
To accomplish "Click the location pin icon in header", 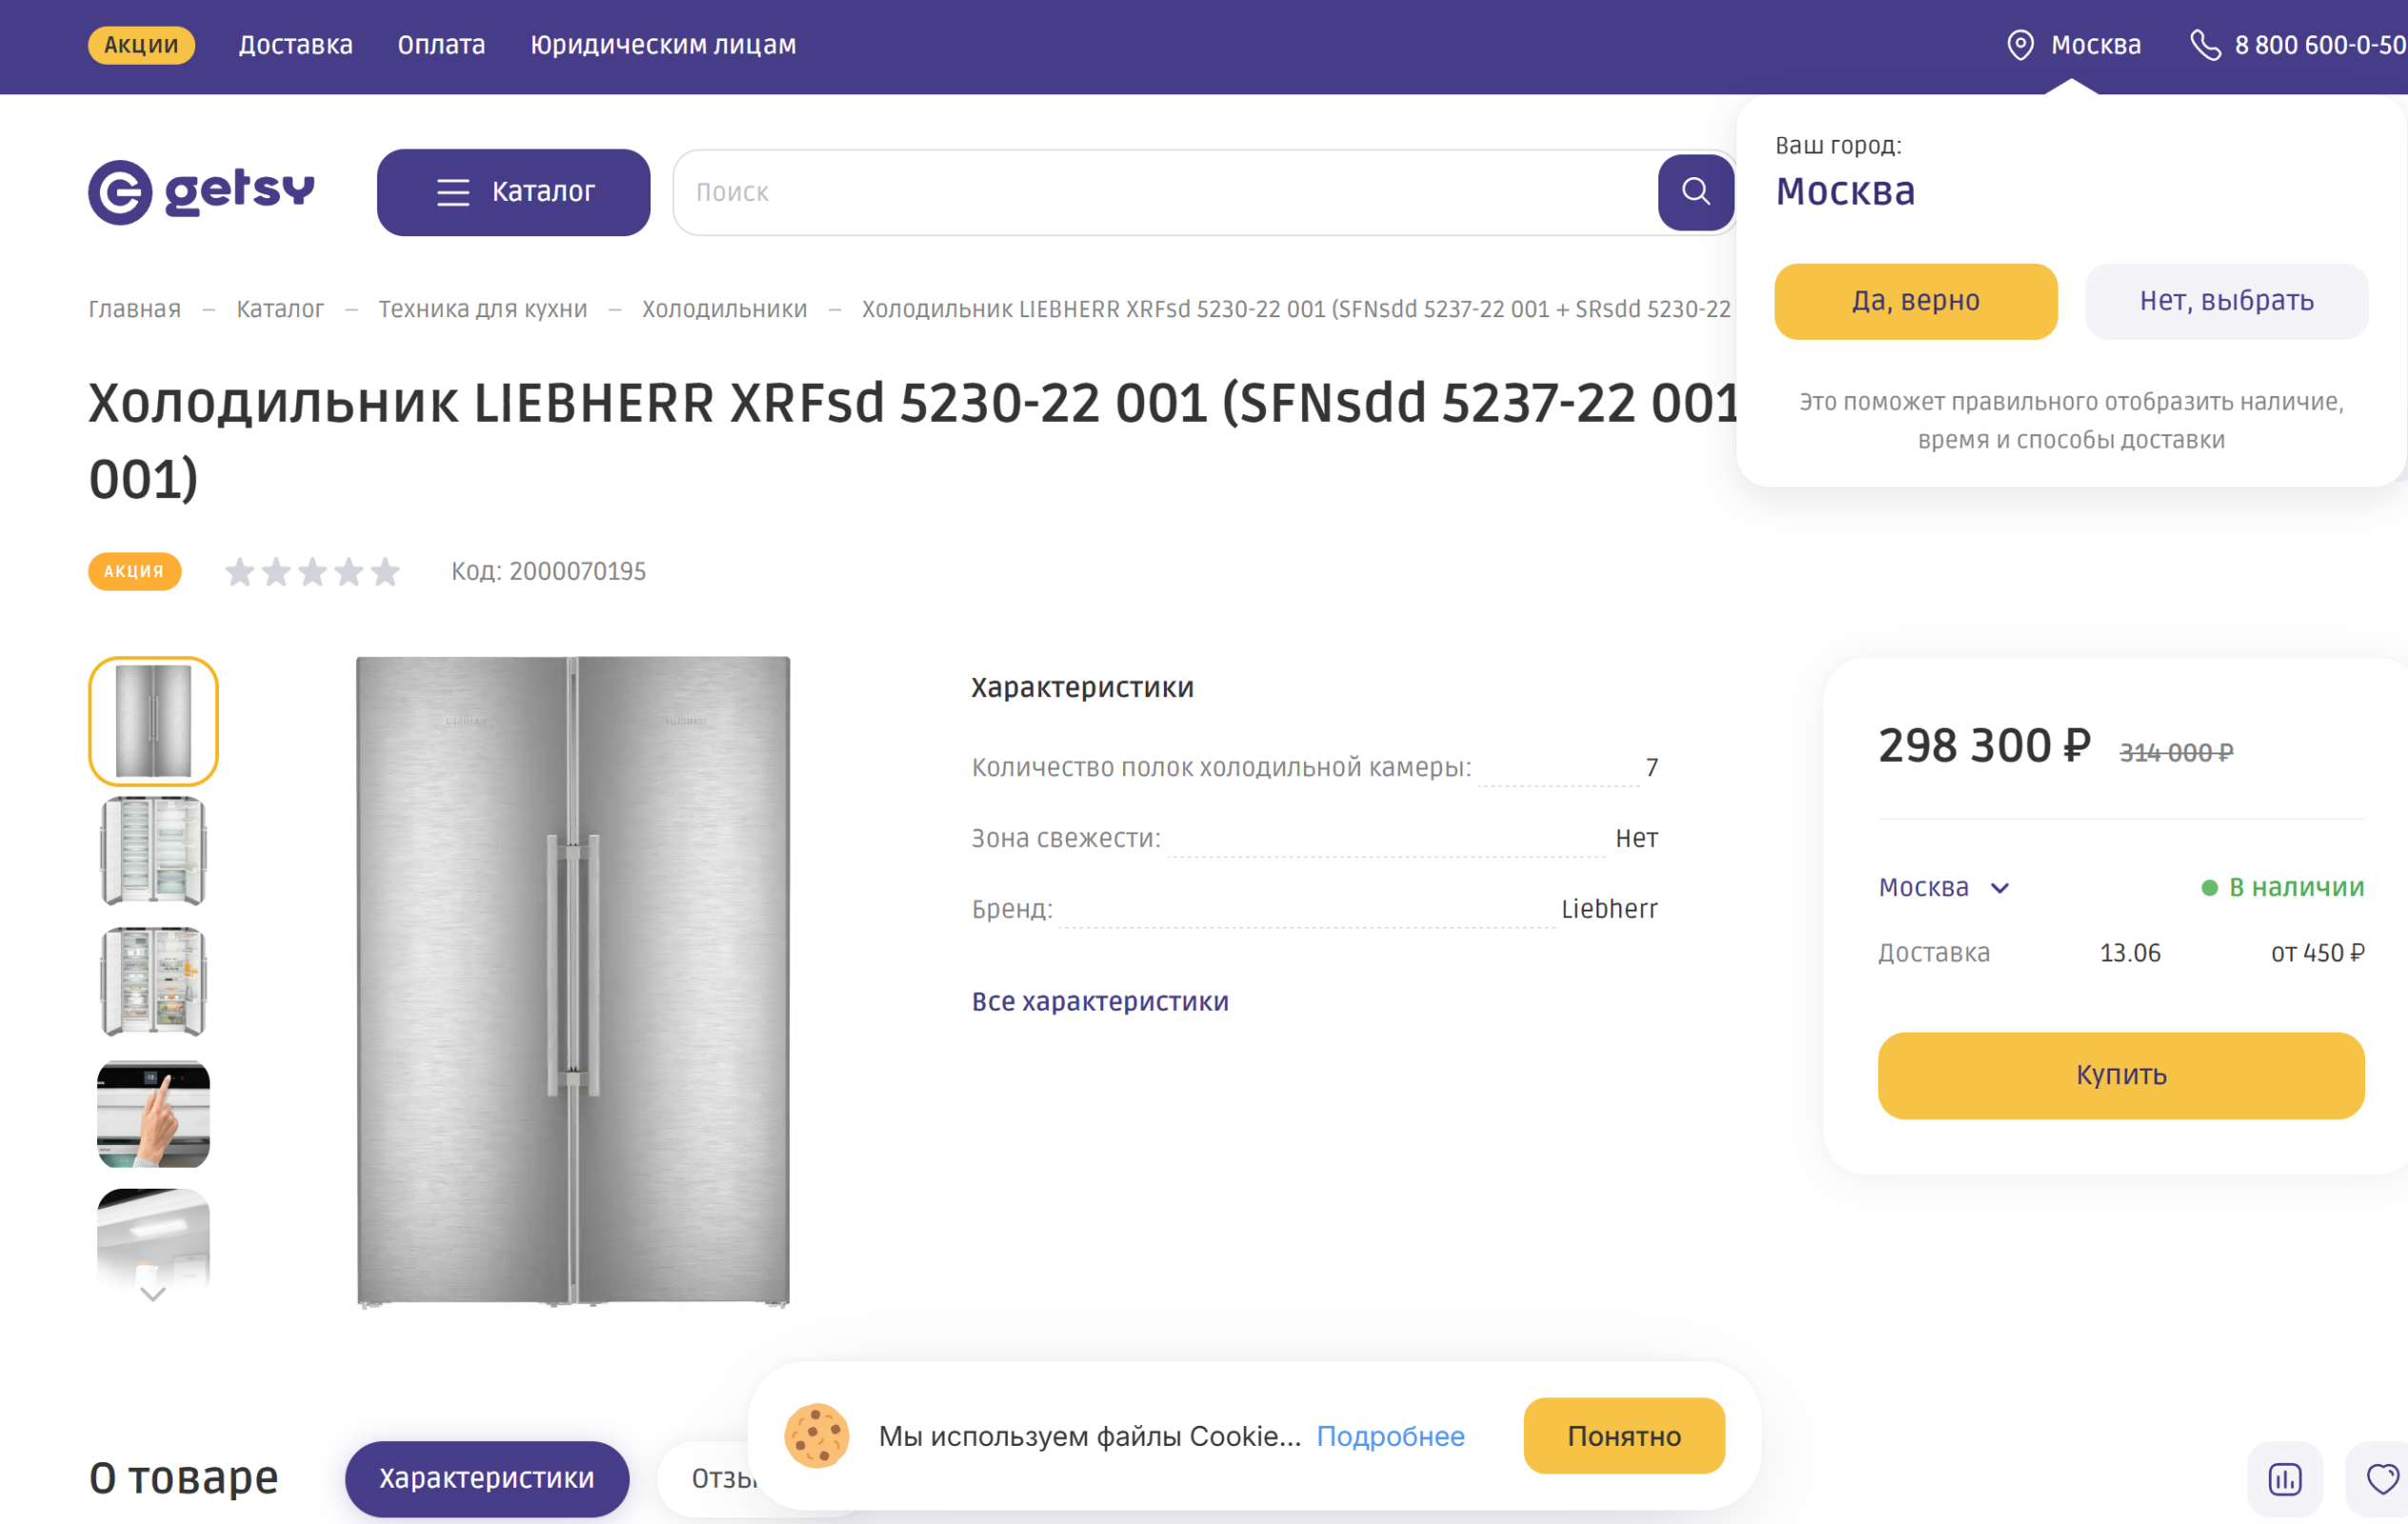I will click(2020, 45).
